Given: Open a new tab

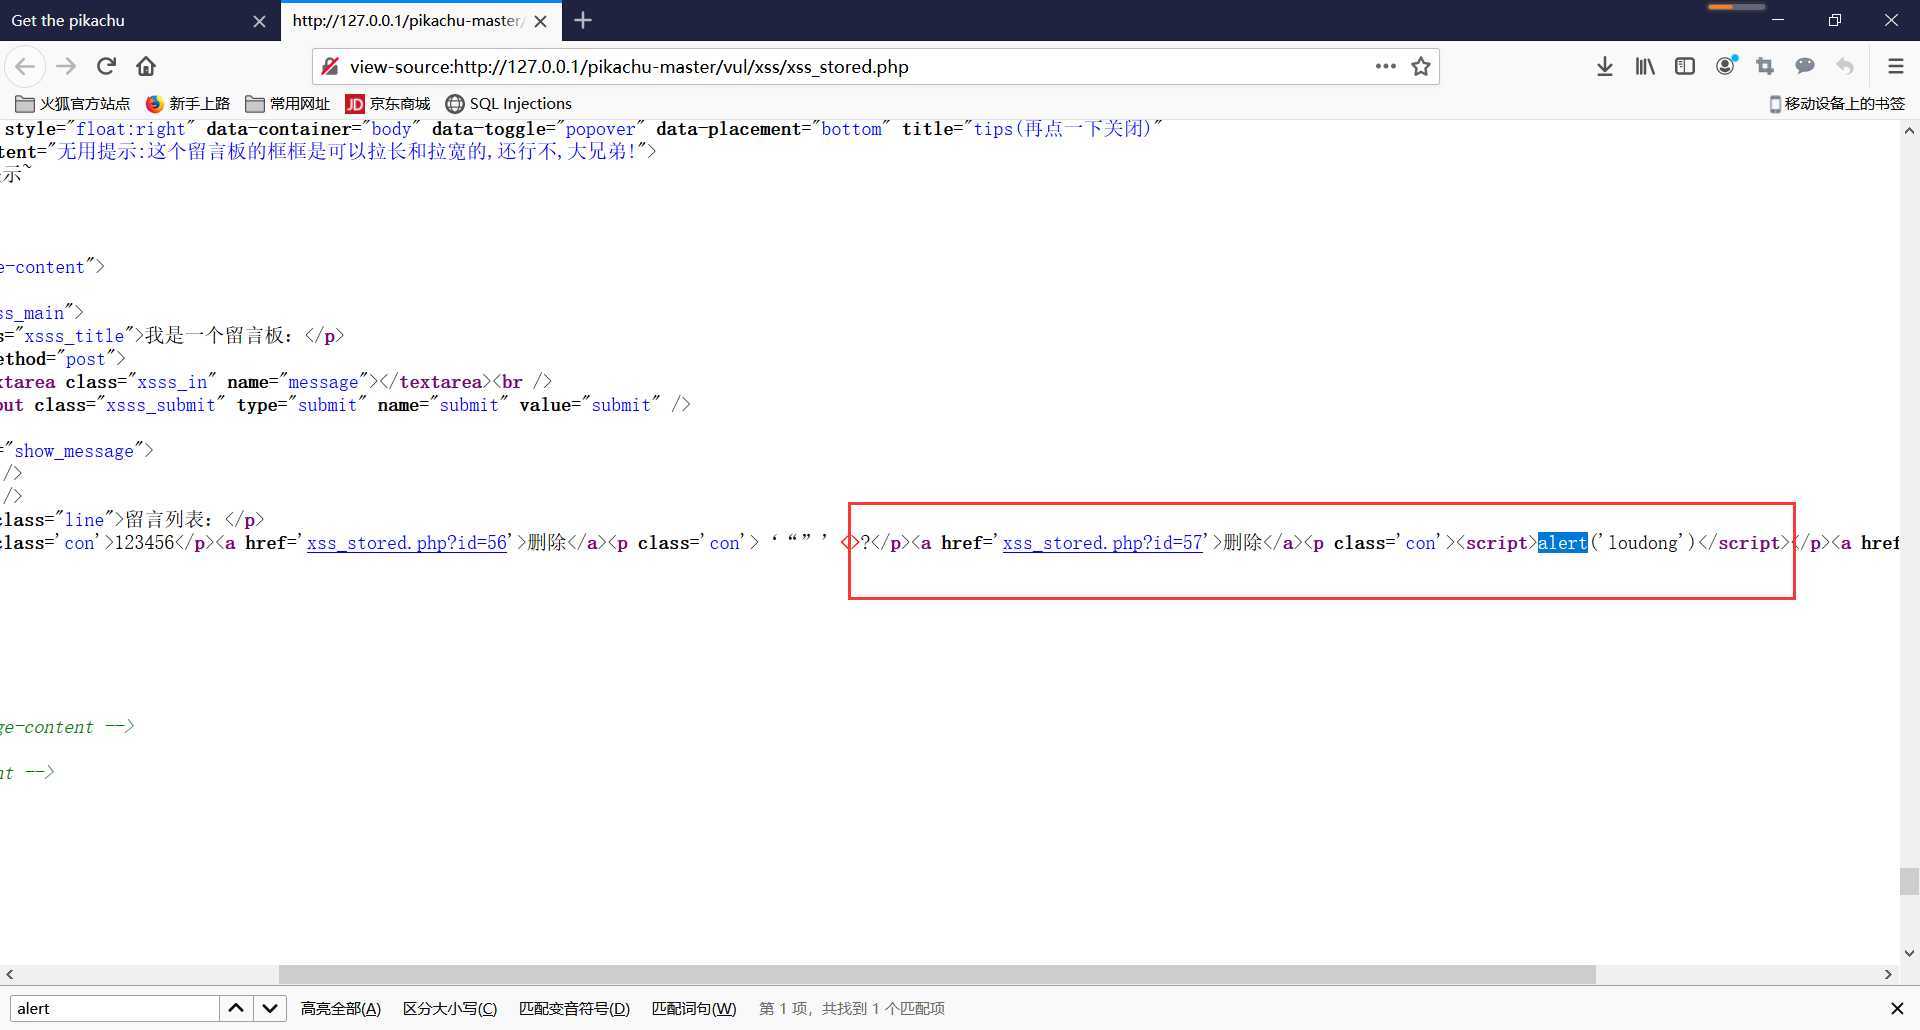Looking at the screenshot, I should click(x=583, y=20).
